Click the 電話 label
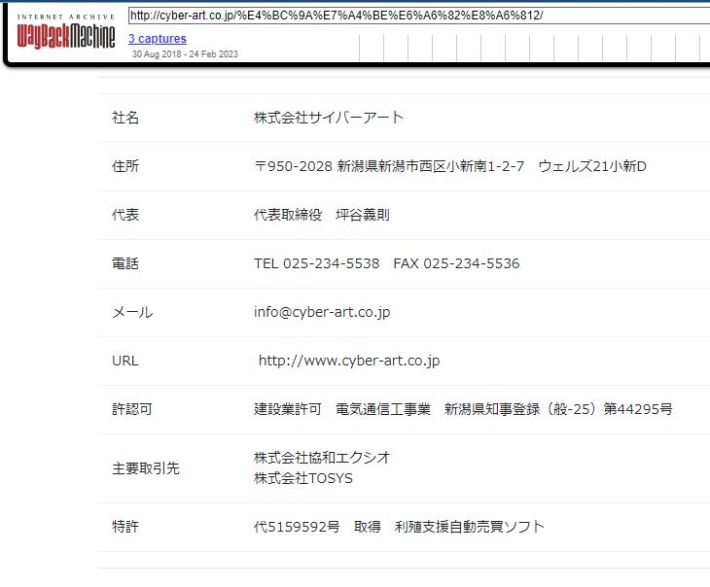710x587 pixels. coord(125,263)
